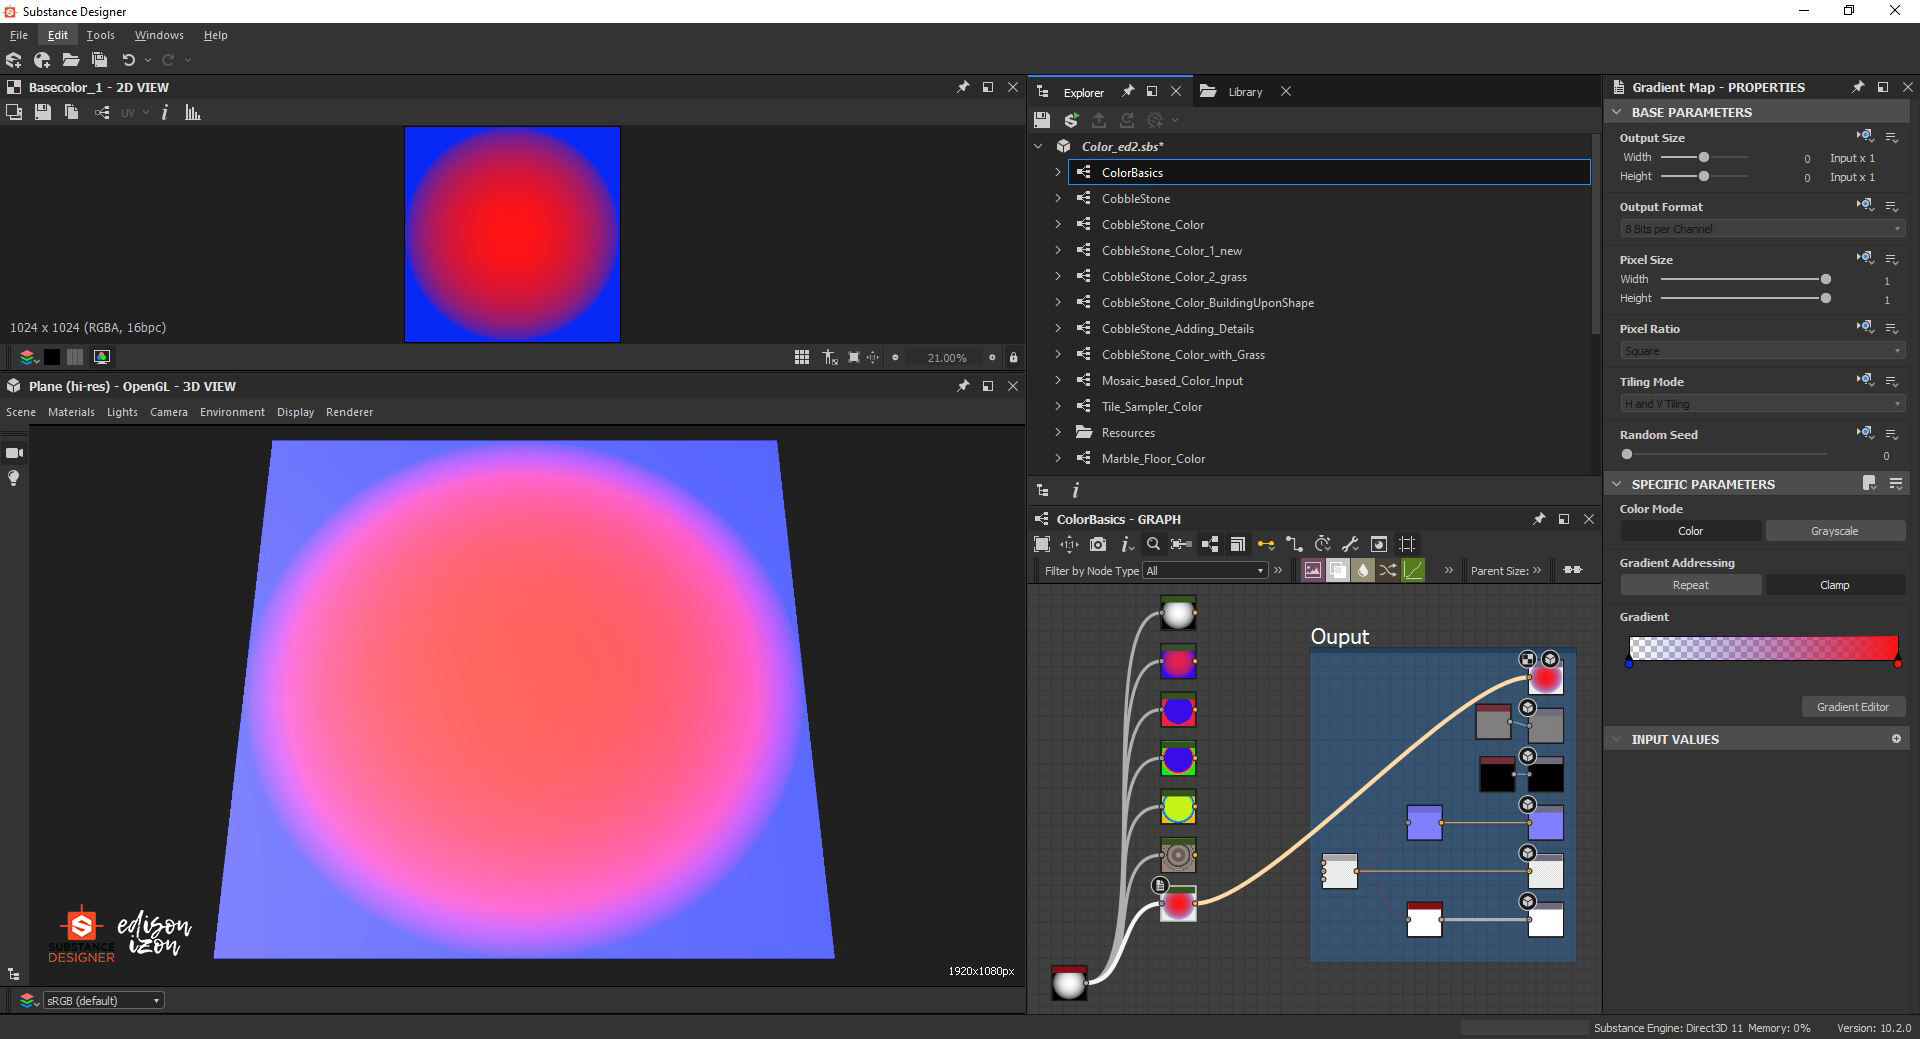
Task: Activate the Search tool in the graph toolbar
Action: click(x=1154, y=544)
